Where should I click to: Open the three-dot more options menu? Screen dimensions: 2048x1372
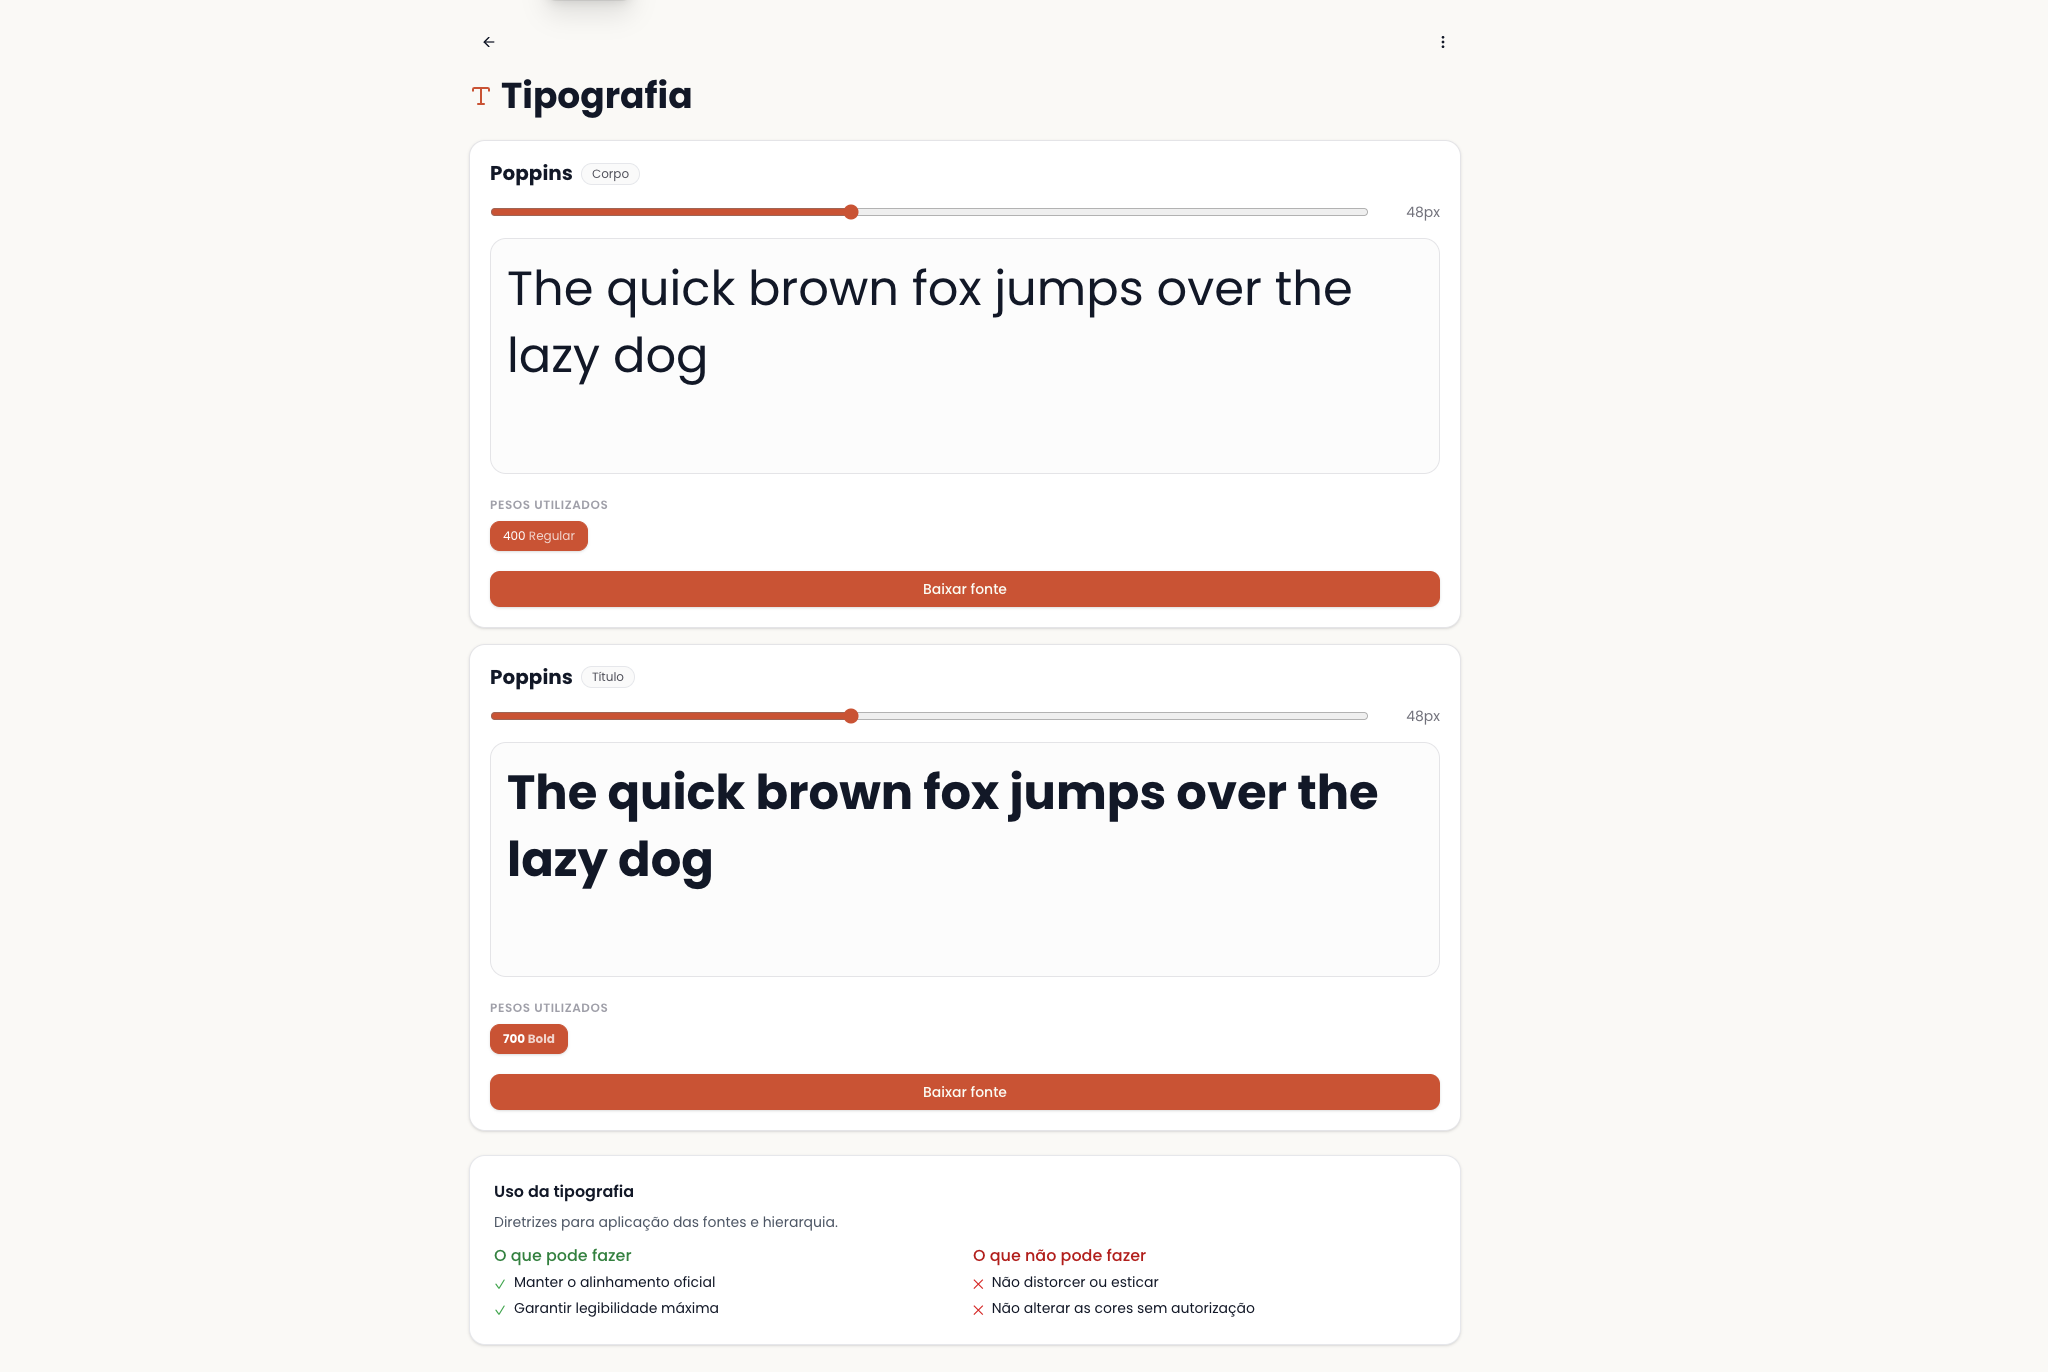point(1442,42)
